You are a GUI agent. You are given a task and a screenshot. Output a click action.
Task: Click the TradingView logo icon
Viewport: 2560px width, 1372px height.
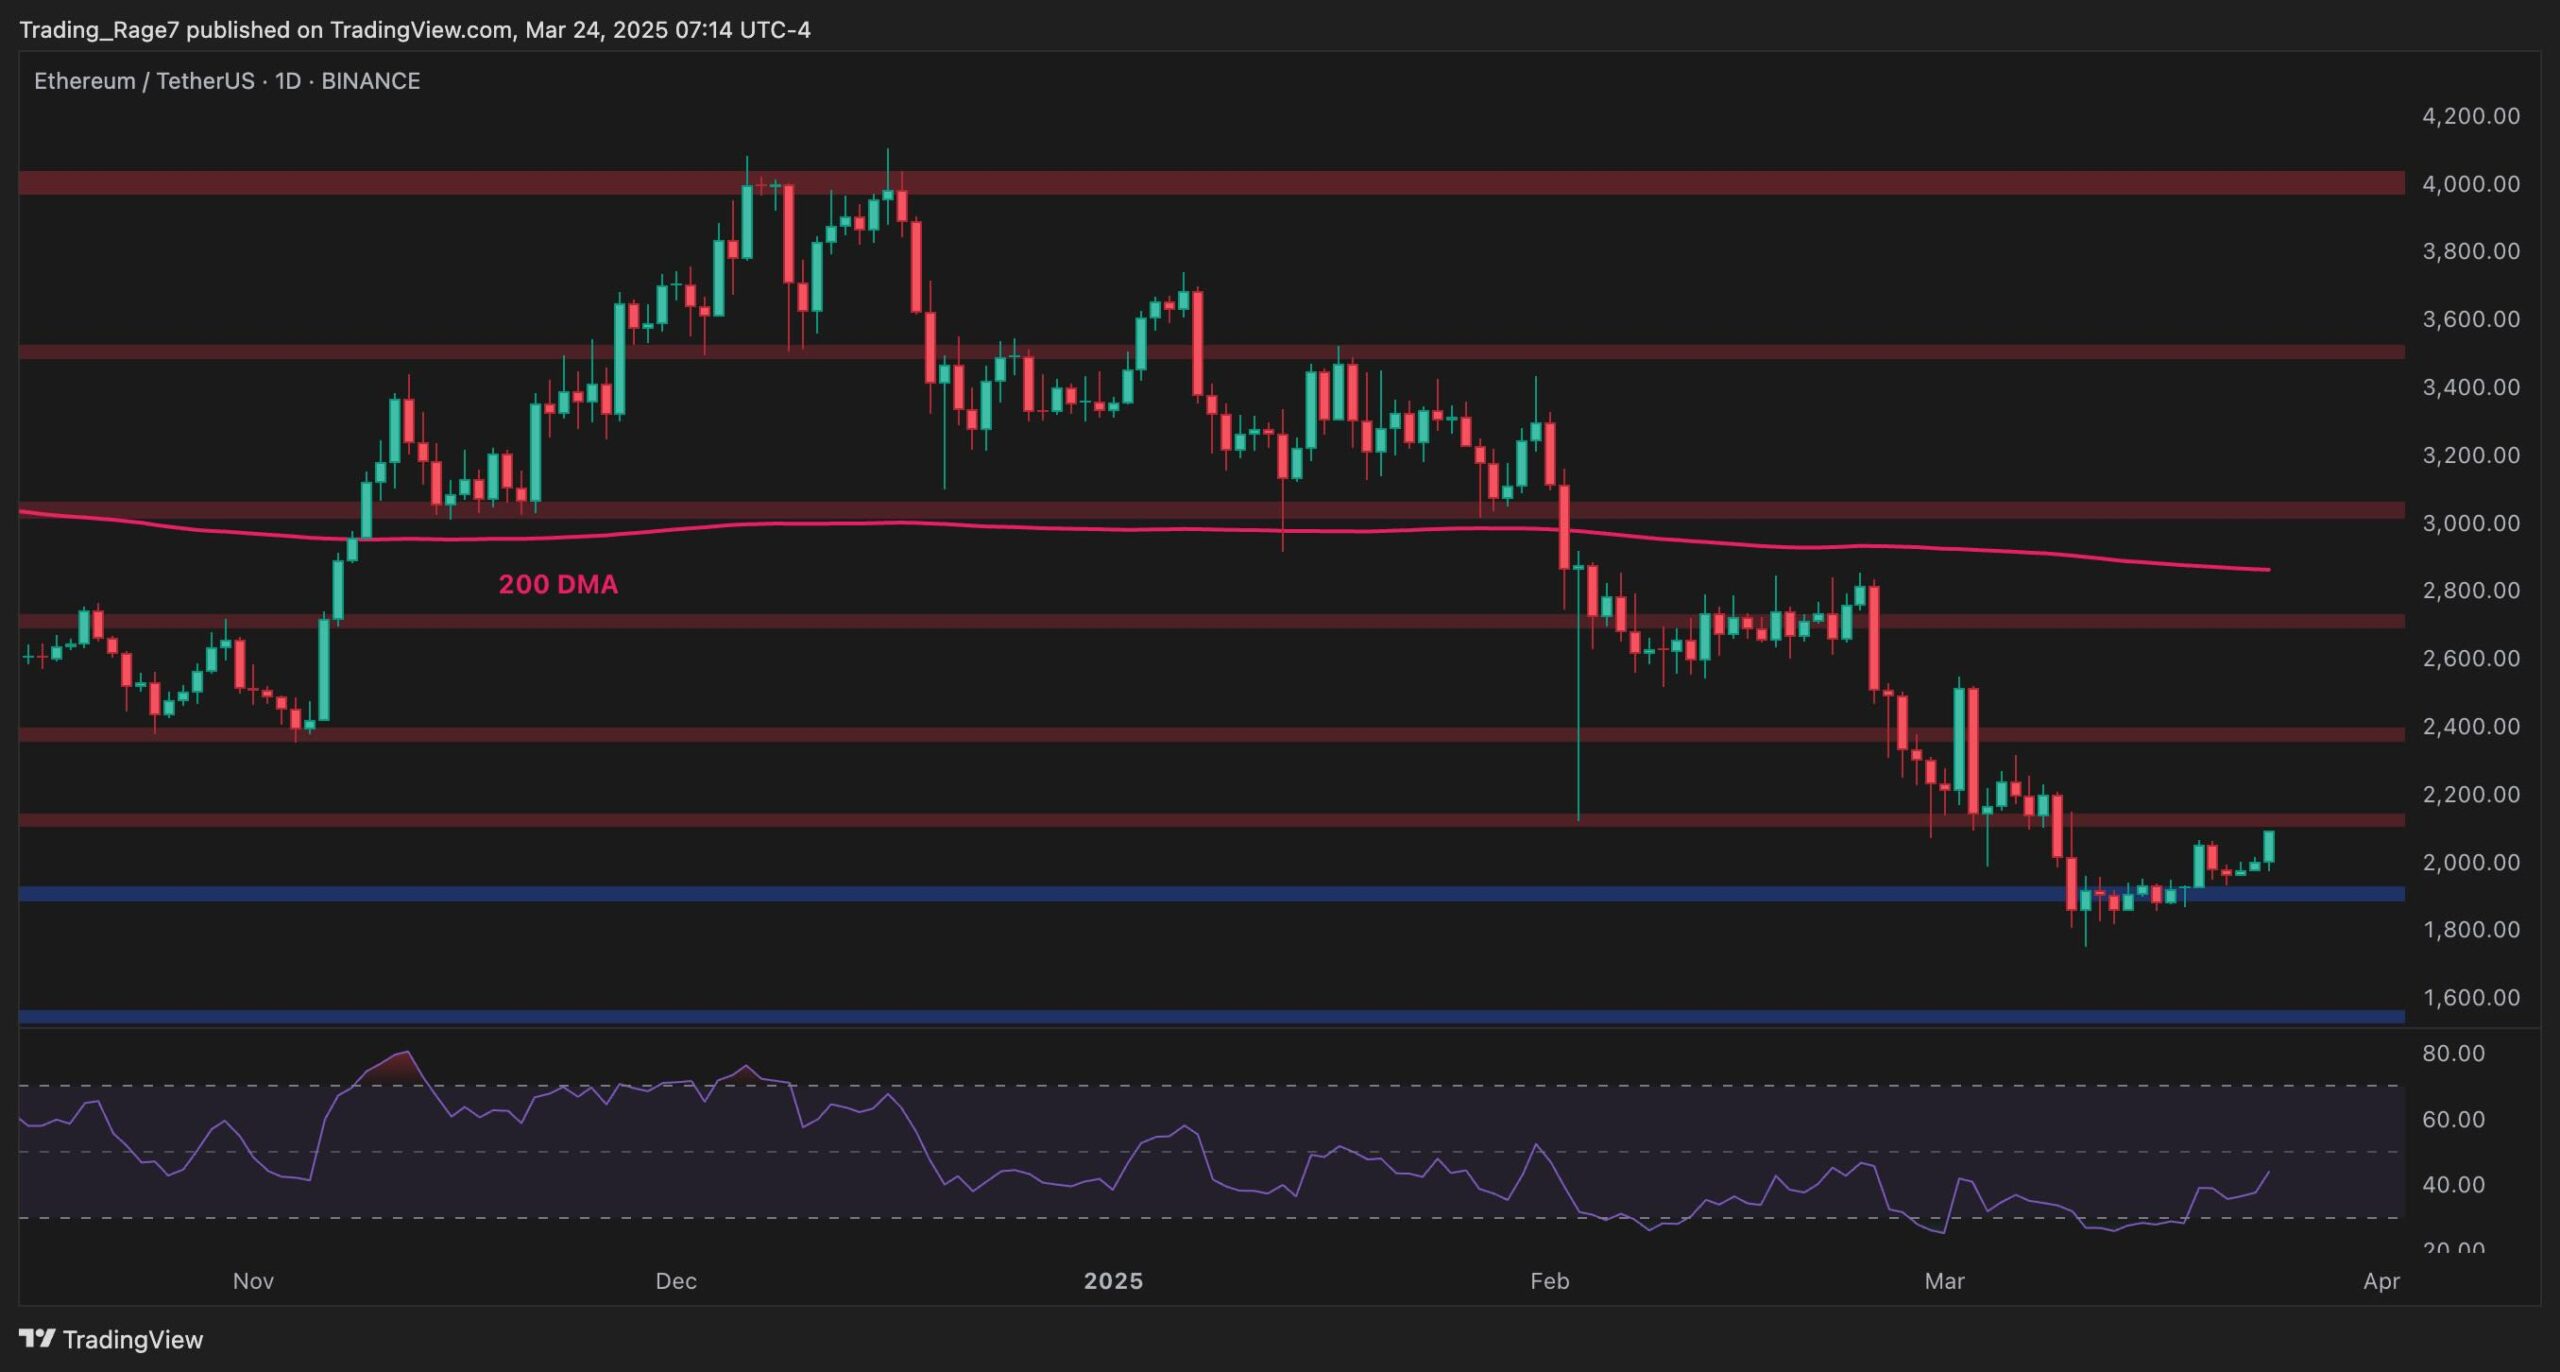[x=37, y=1338]
